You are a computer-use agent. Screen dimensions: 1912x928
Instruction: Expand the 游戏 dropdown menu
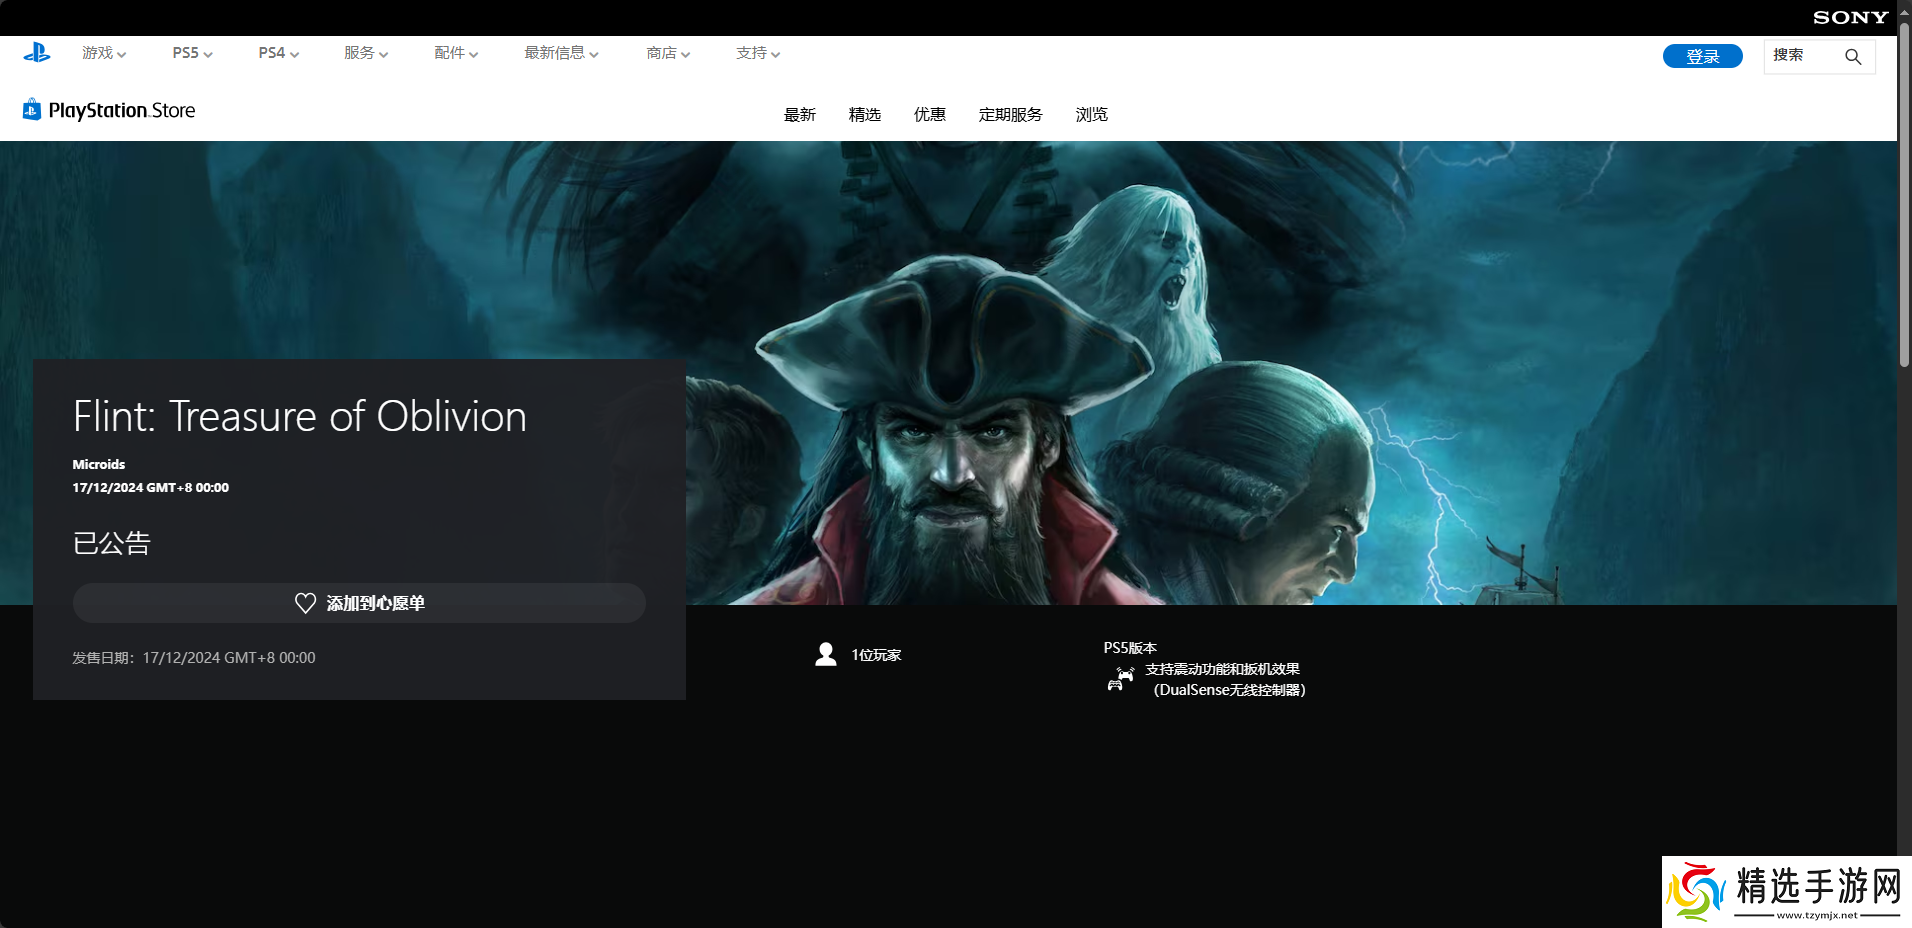[104, 53]
